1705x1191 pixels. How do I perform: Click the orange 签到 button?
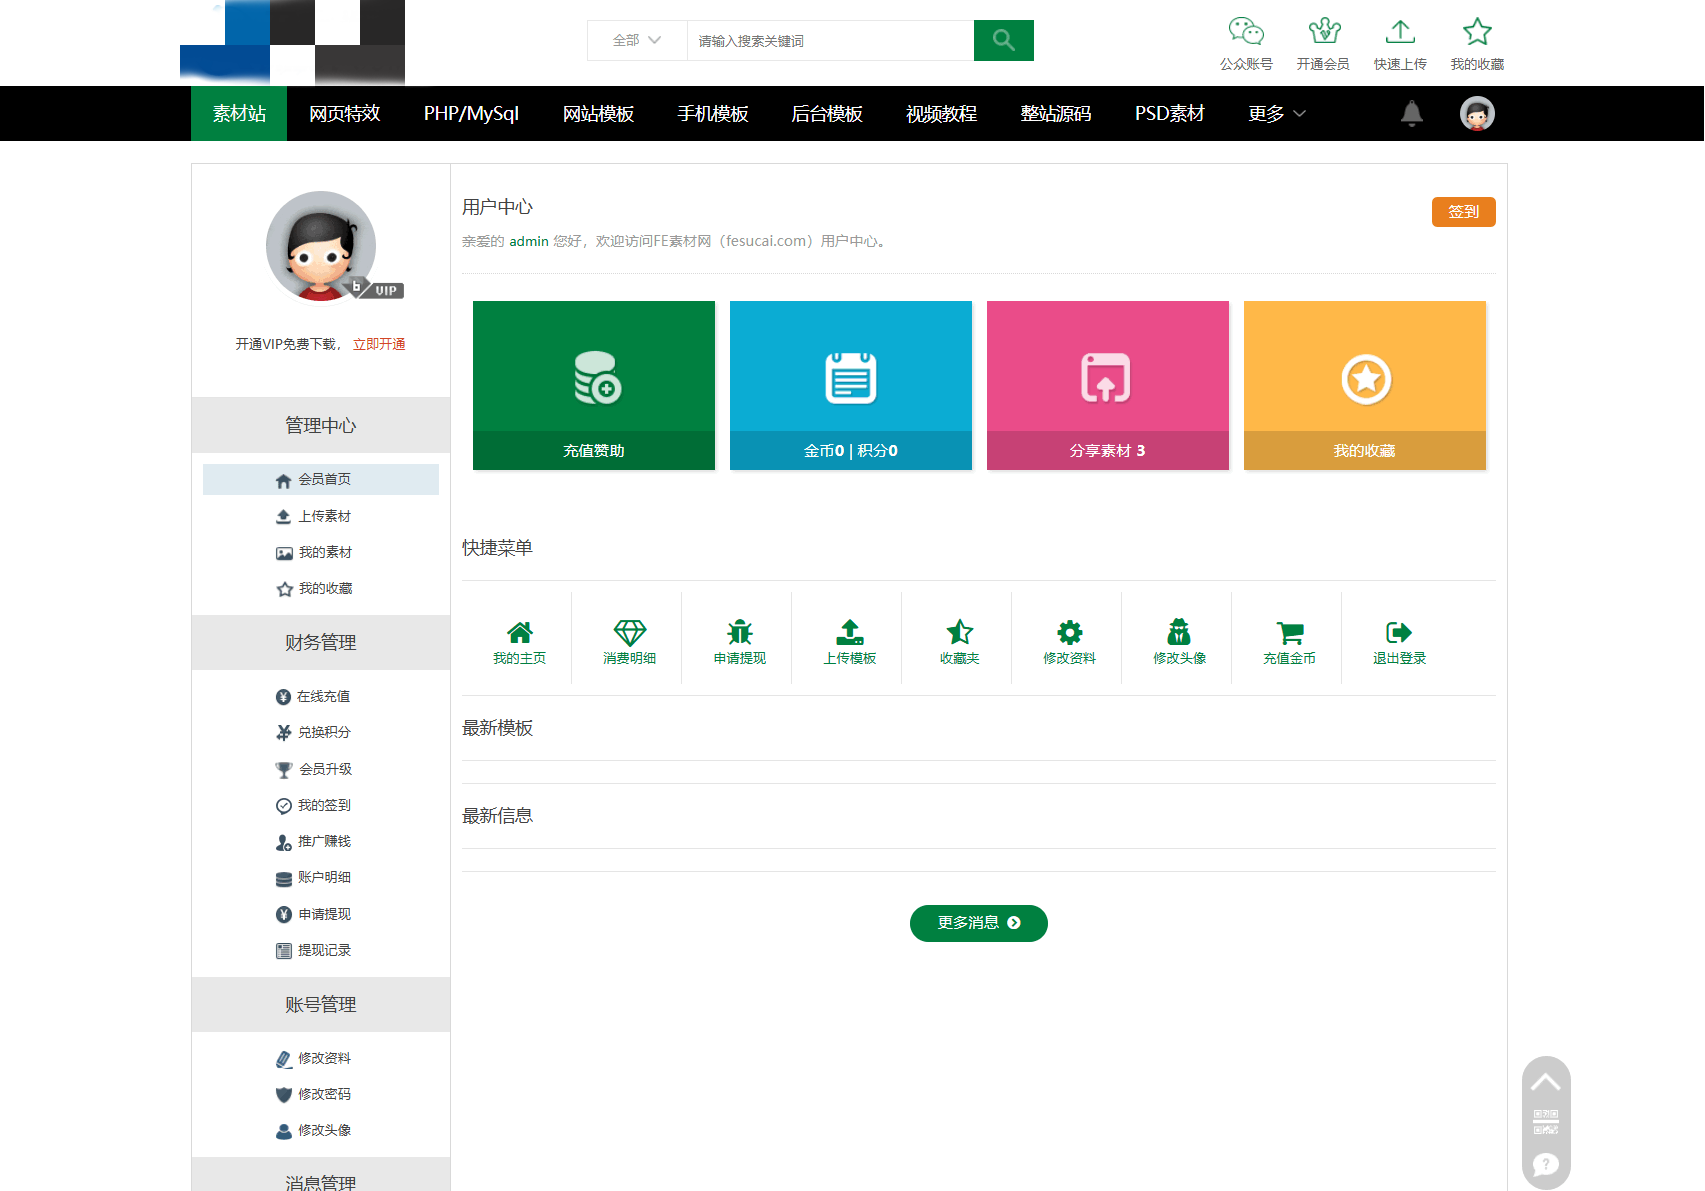tap(1463, 212)
